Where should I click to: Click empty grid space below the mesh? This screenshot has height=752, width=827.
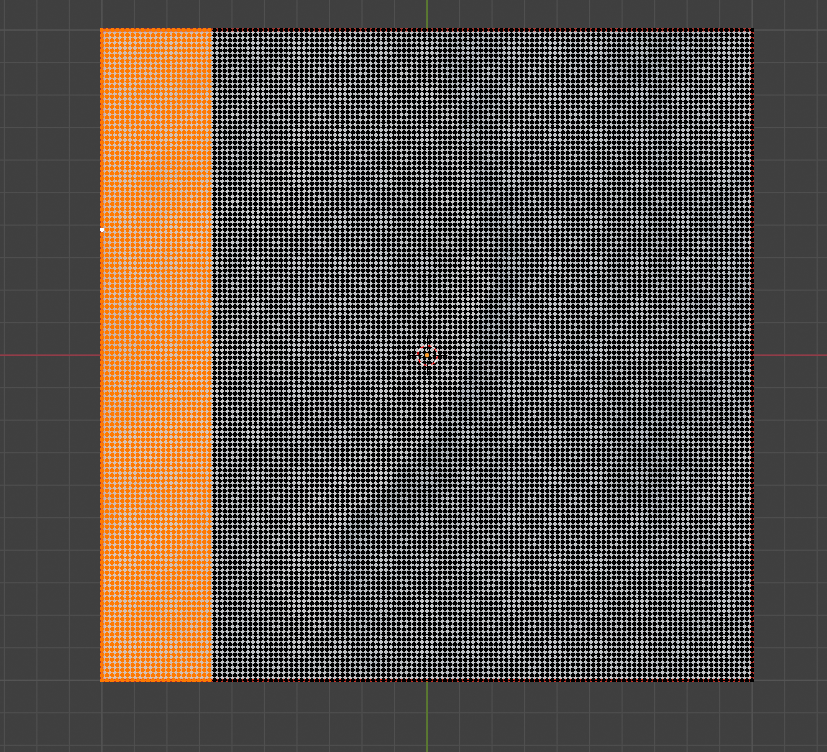click(x=300, y=718)
